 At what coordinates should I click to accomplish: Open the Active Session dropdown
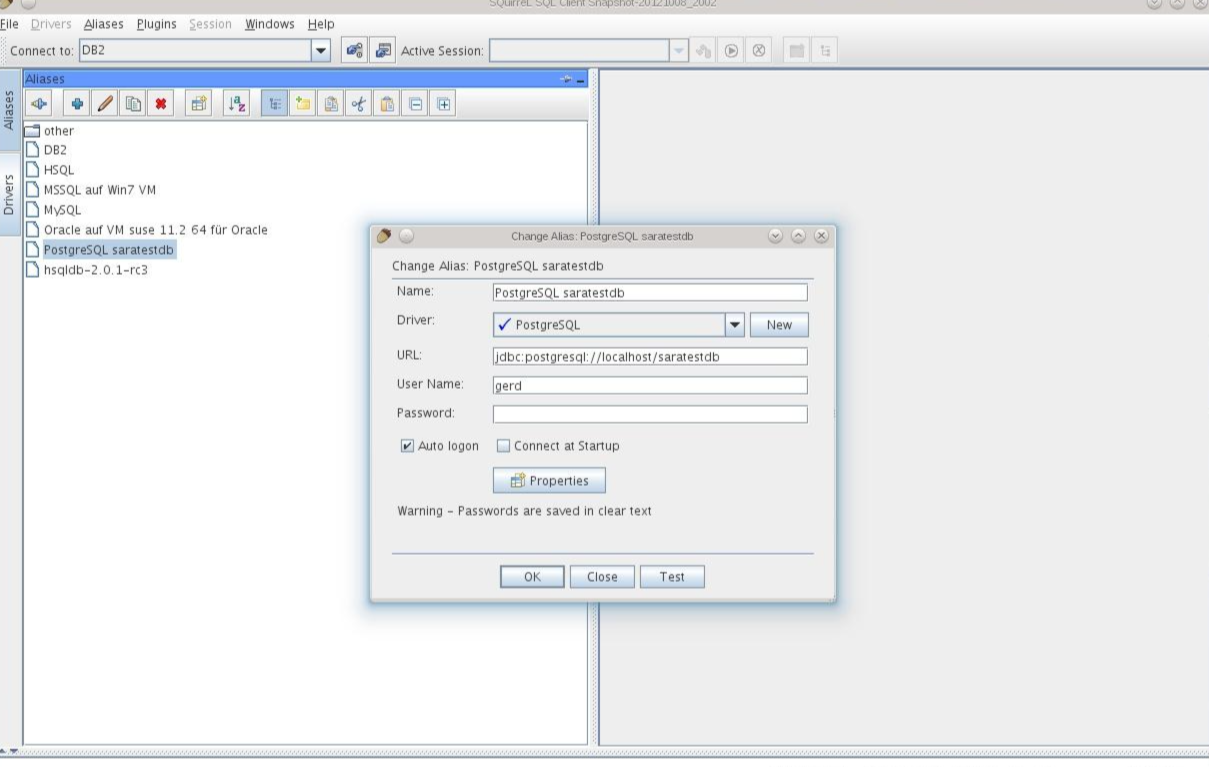[x=680, y=50]
